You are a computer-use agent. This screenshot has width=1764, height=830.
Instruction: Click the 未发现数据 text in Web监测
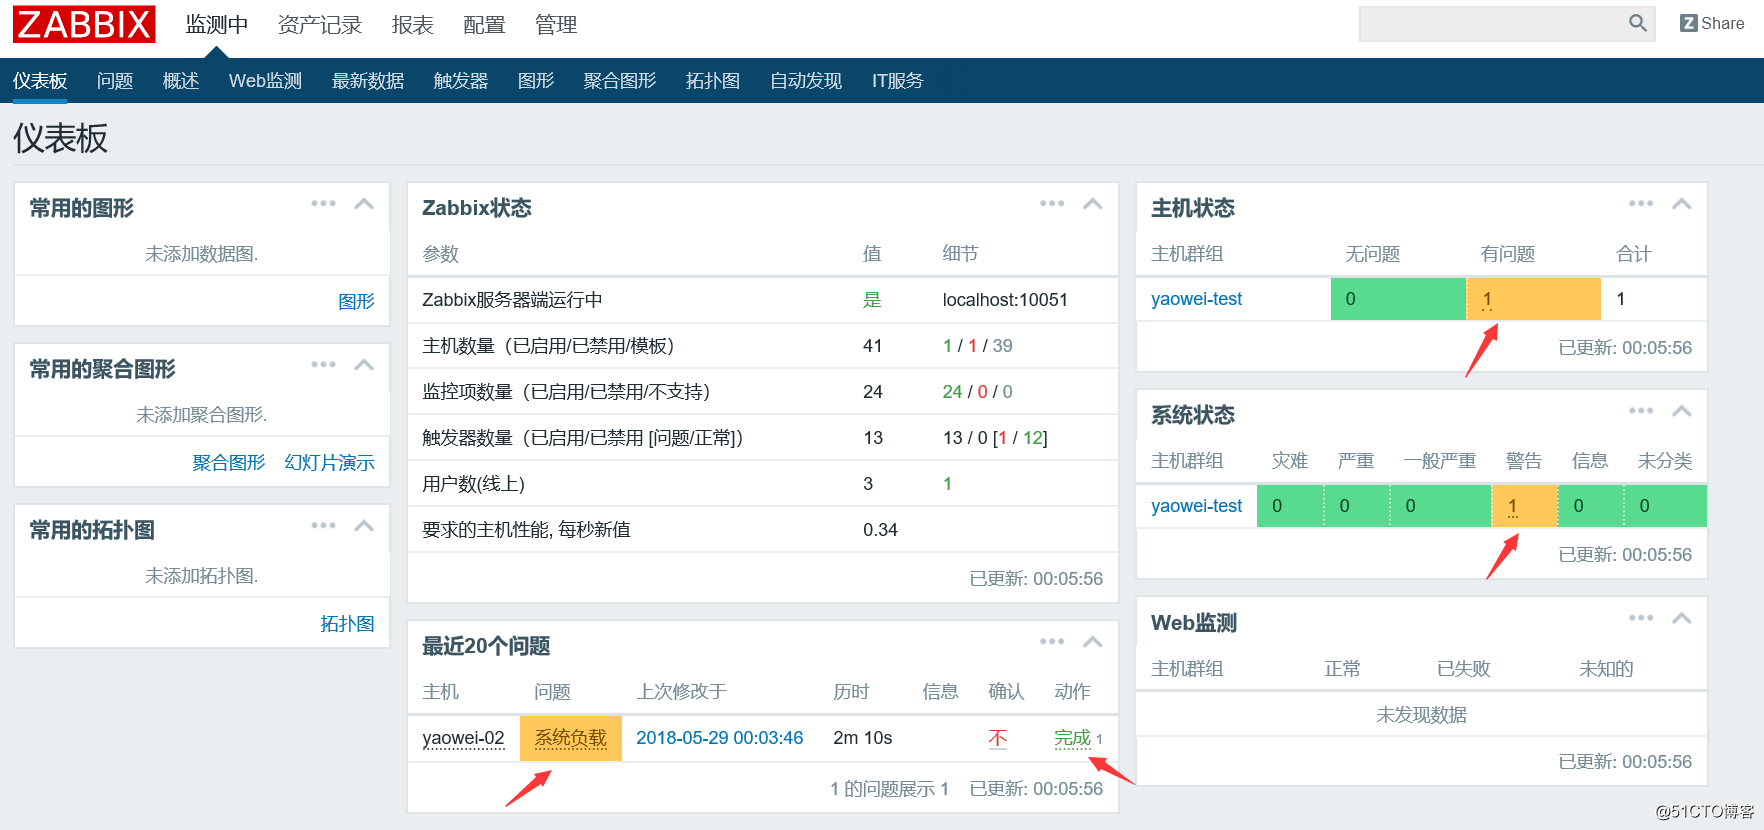coord(1421,715)
